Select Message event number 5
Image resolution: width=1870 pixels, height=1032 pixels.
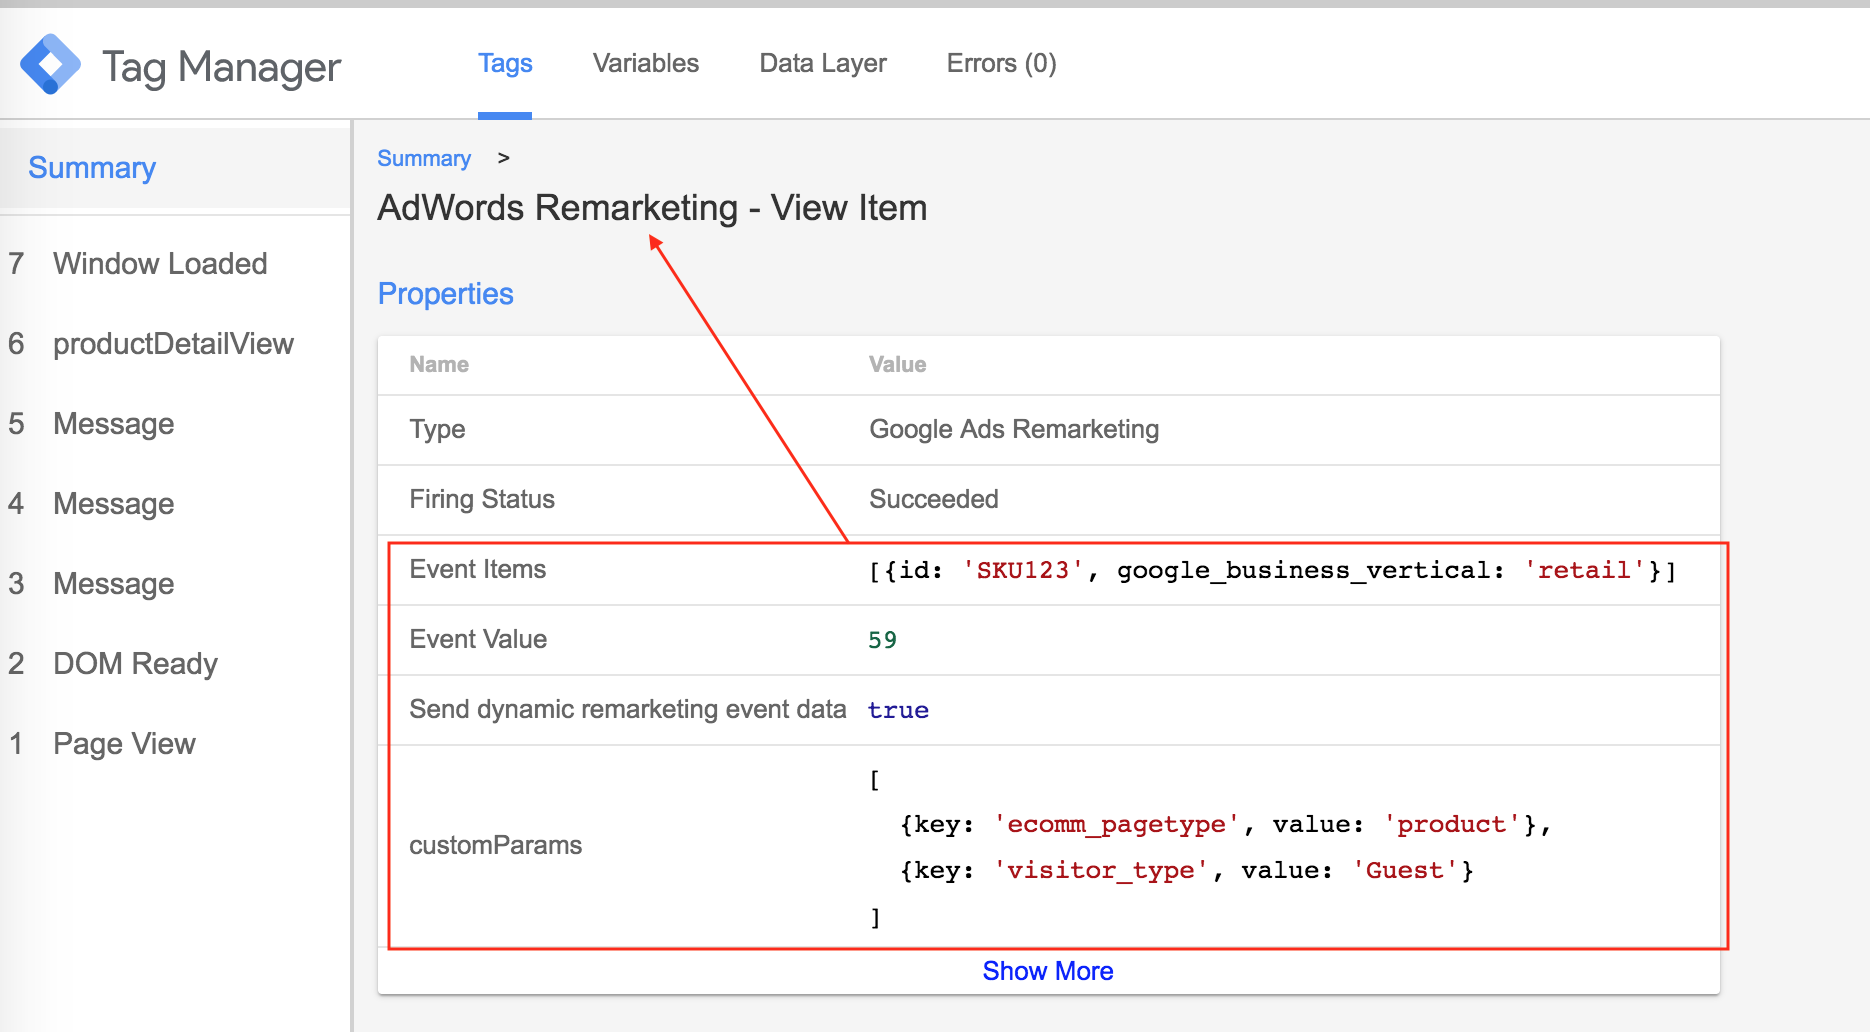[113, 424]
